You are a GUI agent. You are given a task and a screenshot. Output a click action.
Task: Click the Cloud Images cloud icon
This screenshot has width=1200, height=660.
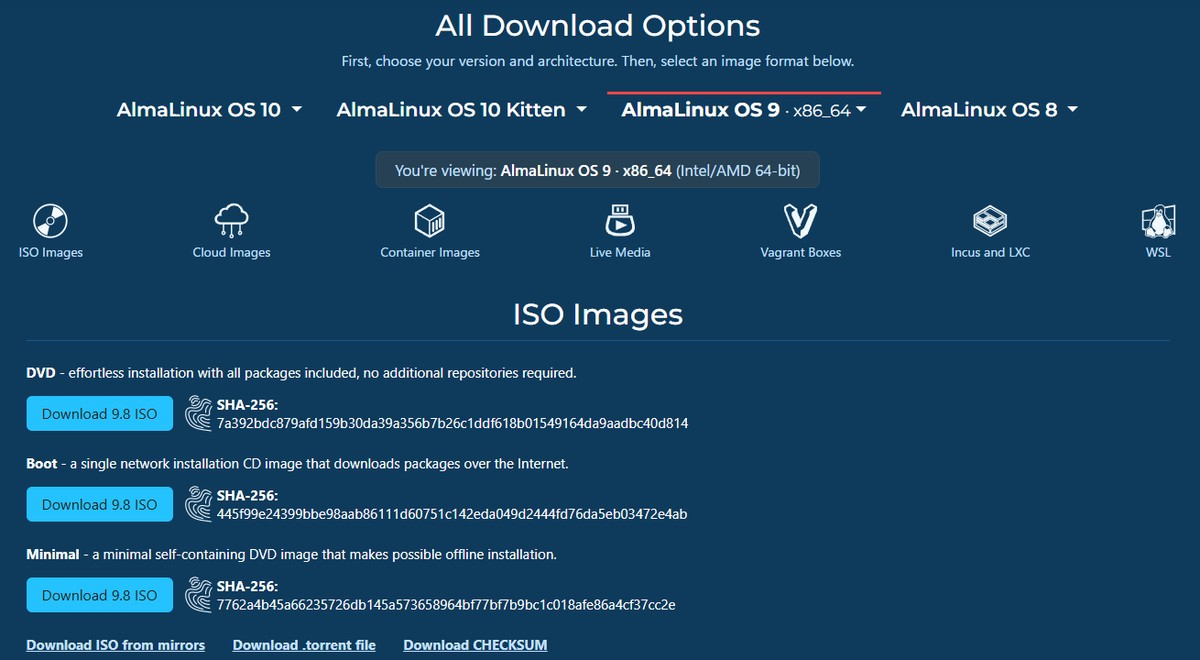pos(231,220)
